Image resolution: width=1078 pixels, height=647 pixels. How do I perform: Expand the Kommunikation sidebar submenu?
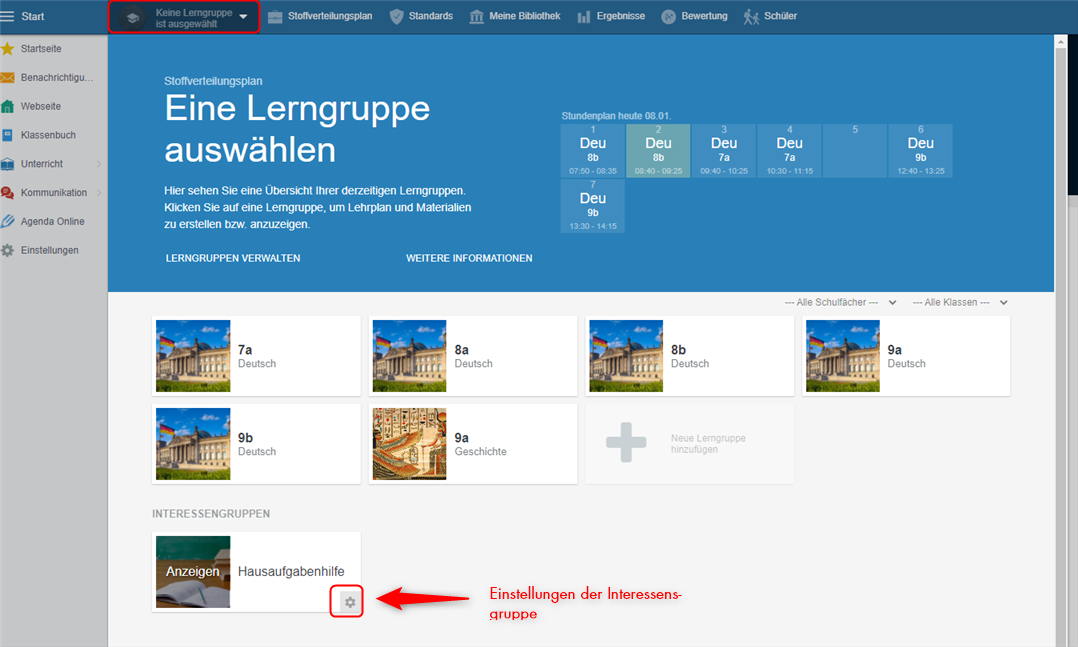98,193
